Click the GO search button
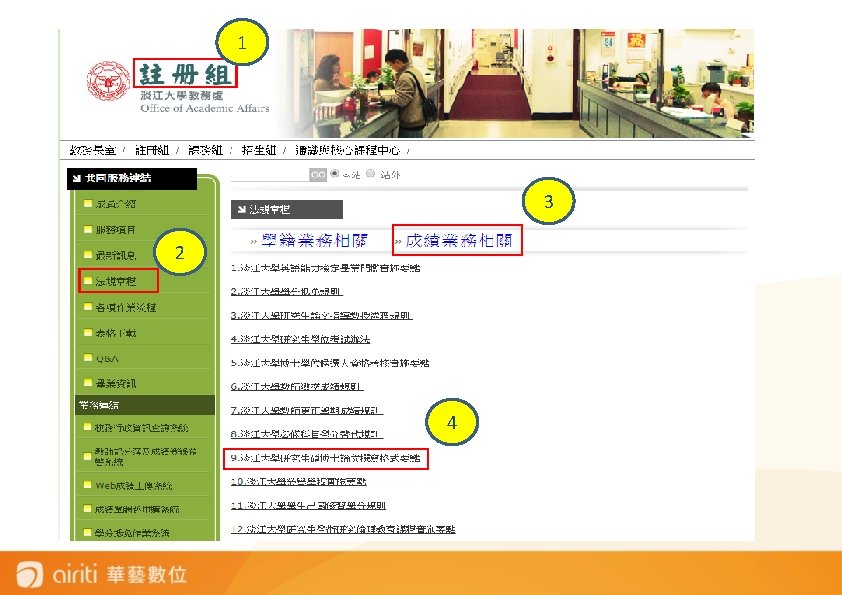 [318, 175]
